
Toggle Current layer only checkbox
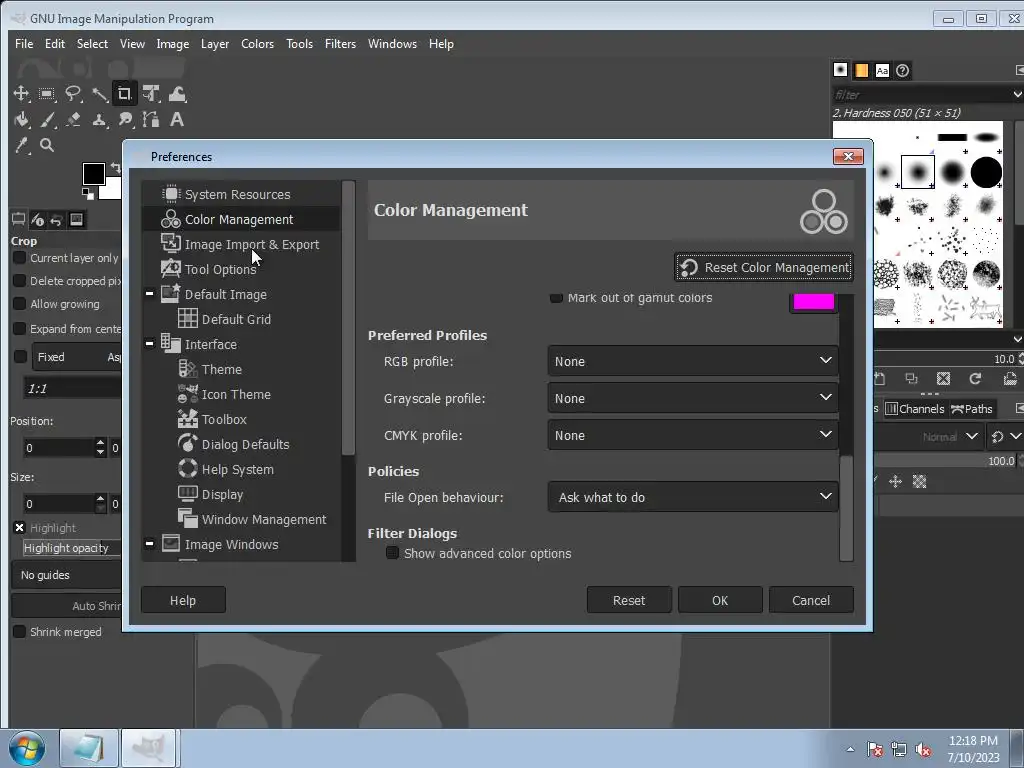(x=20, y=258)
